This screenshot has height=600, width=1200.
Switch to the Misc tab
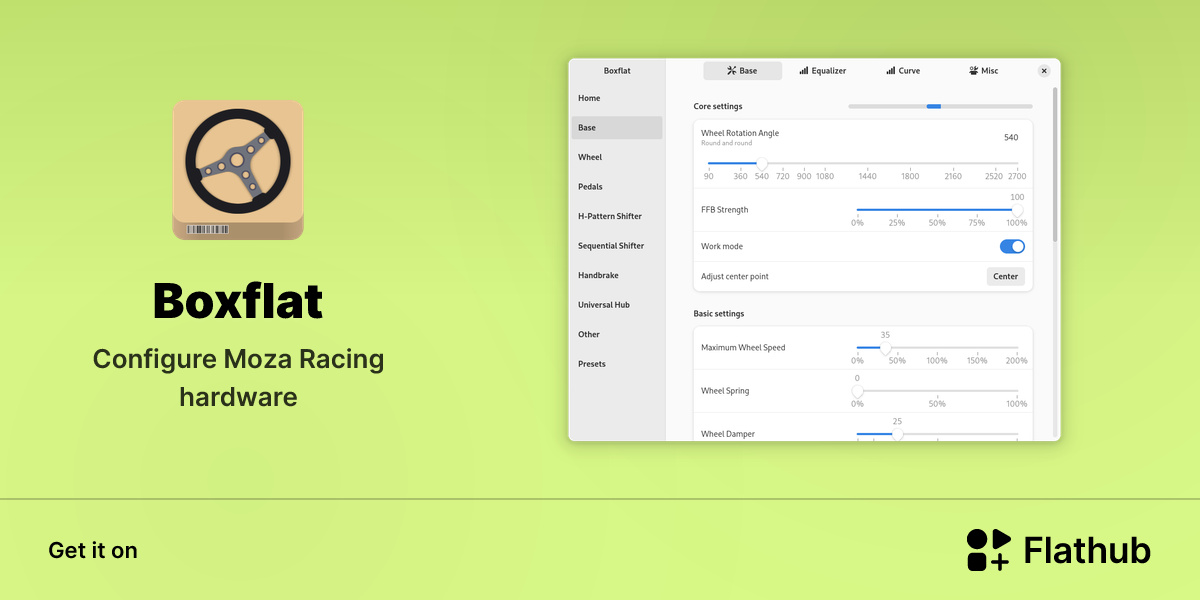point(984,71)
